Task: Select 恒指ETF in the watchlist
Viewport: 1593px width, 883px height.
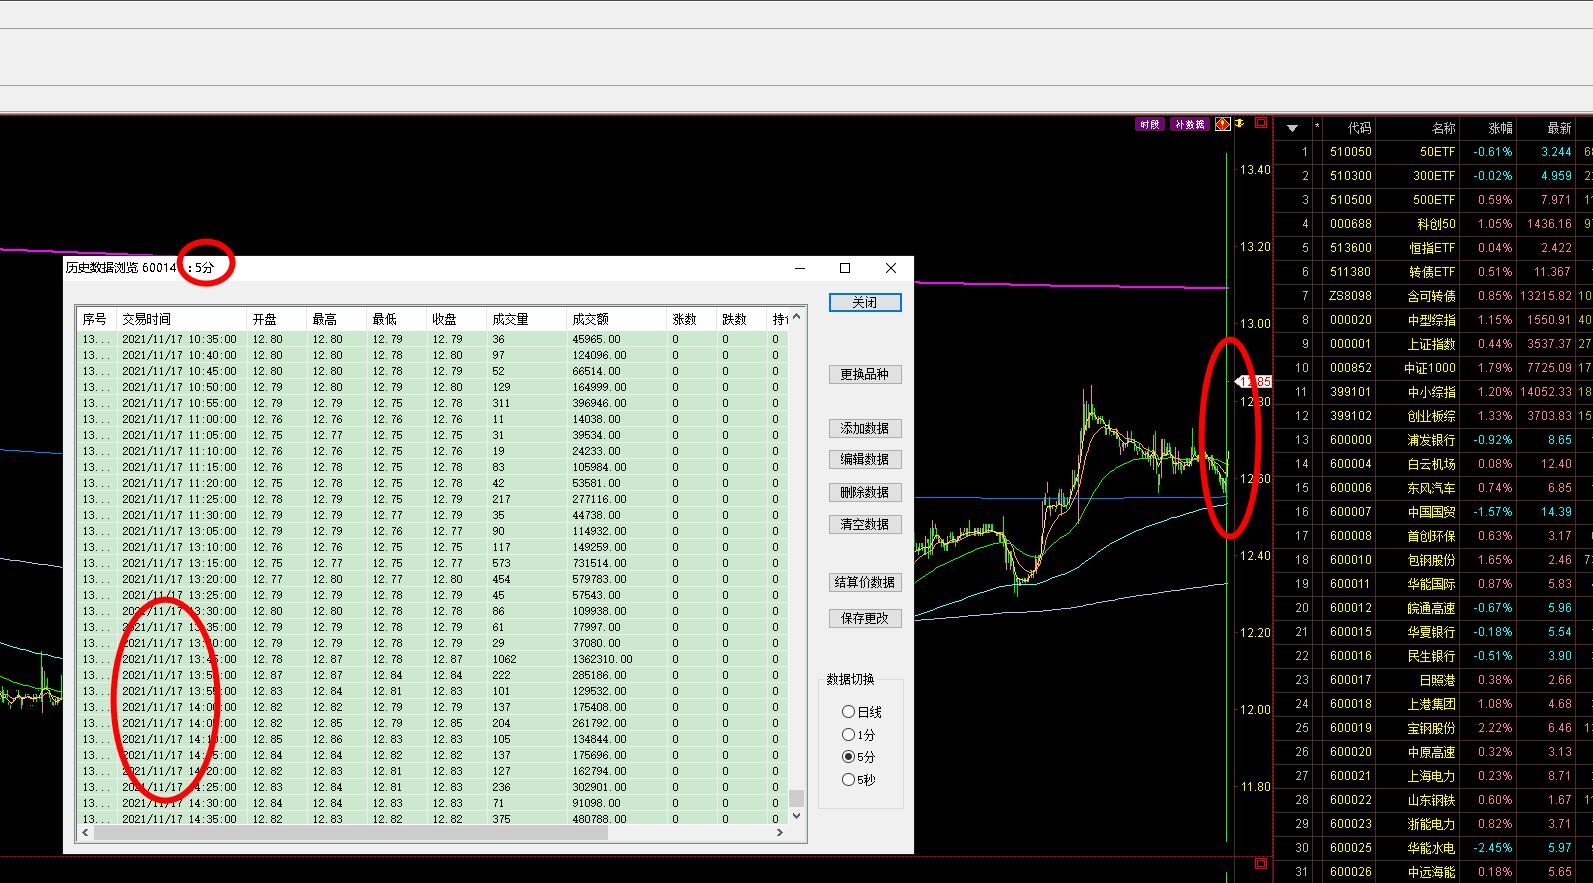Action: [x=1431, y=248]
